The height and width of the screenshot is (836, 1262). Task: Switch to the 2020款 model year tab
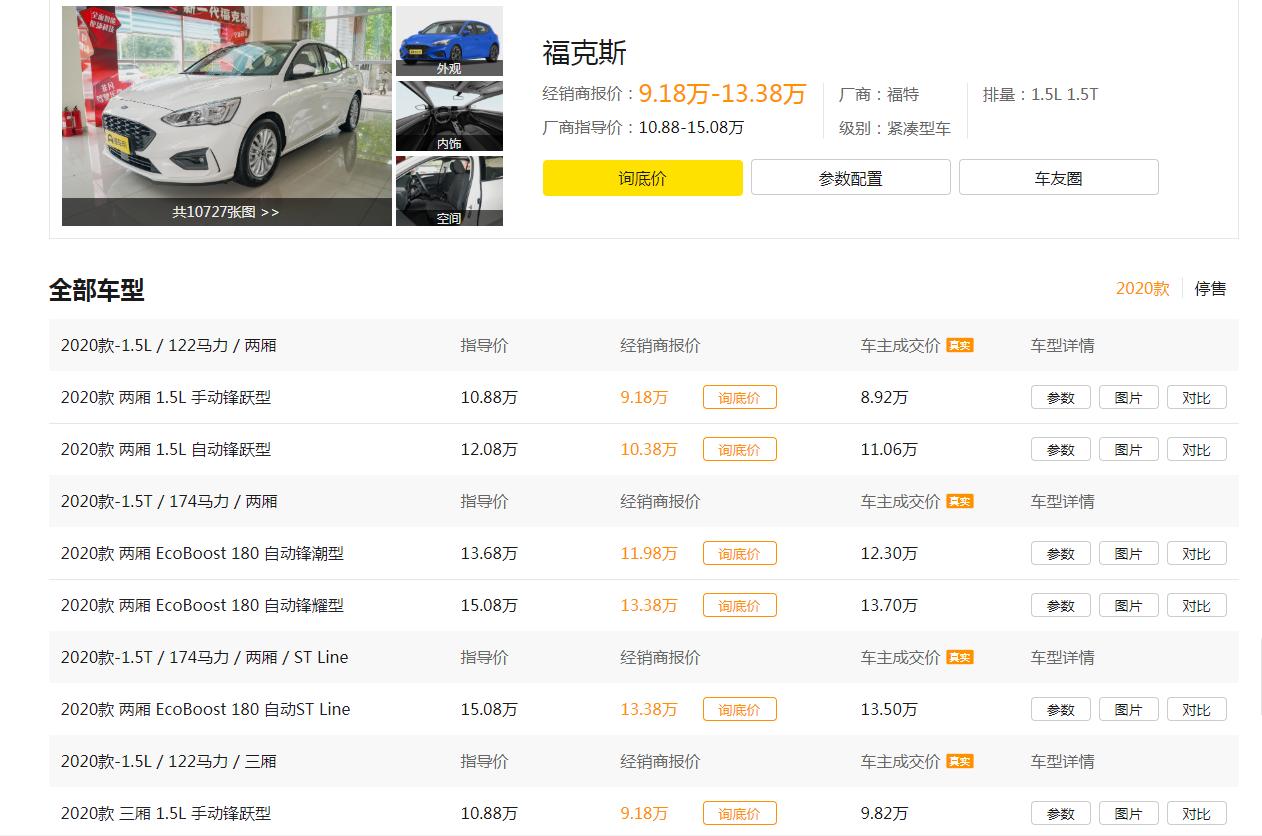(x=1142, y=288)
